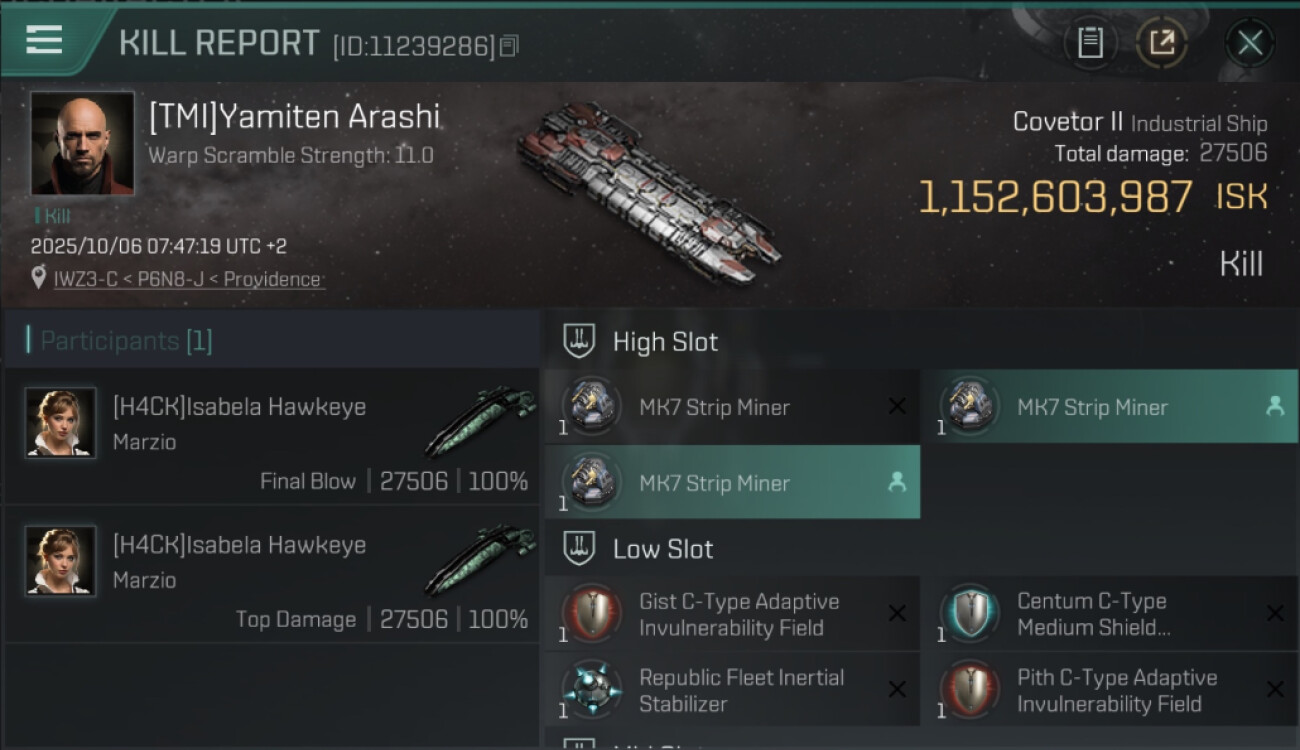
Task: Open the IWZ3-C location link
Action: coord(85,279)
